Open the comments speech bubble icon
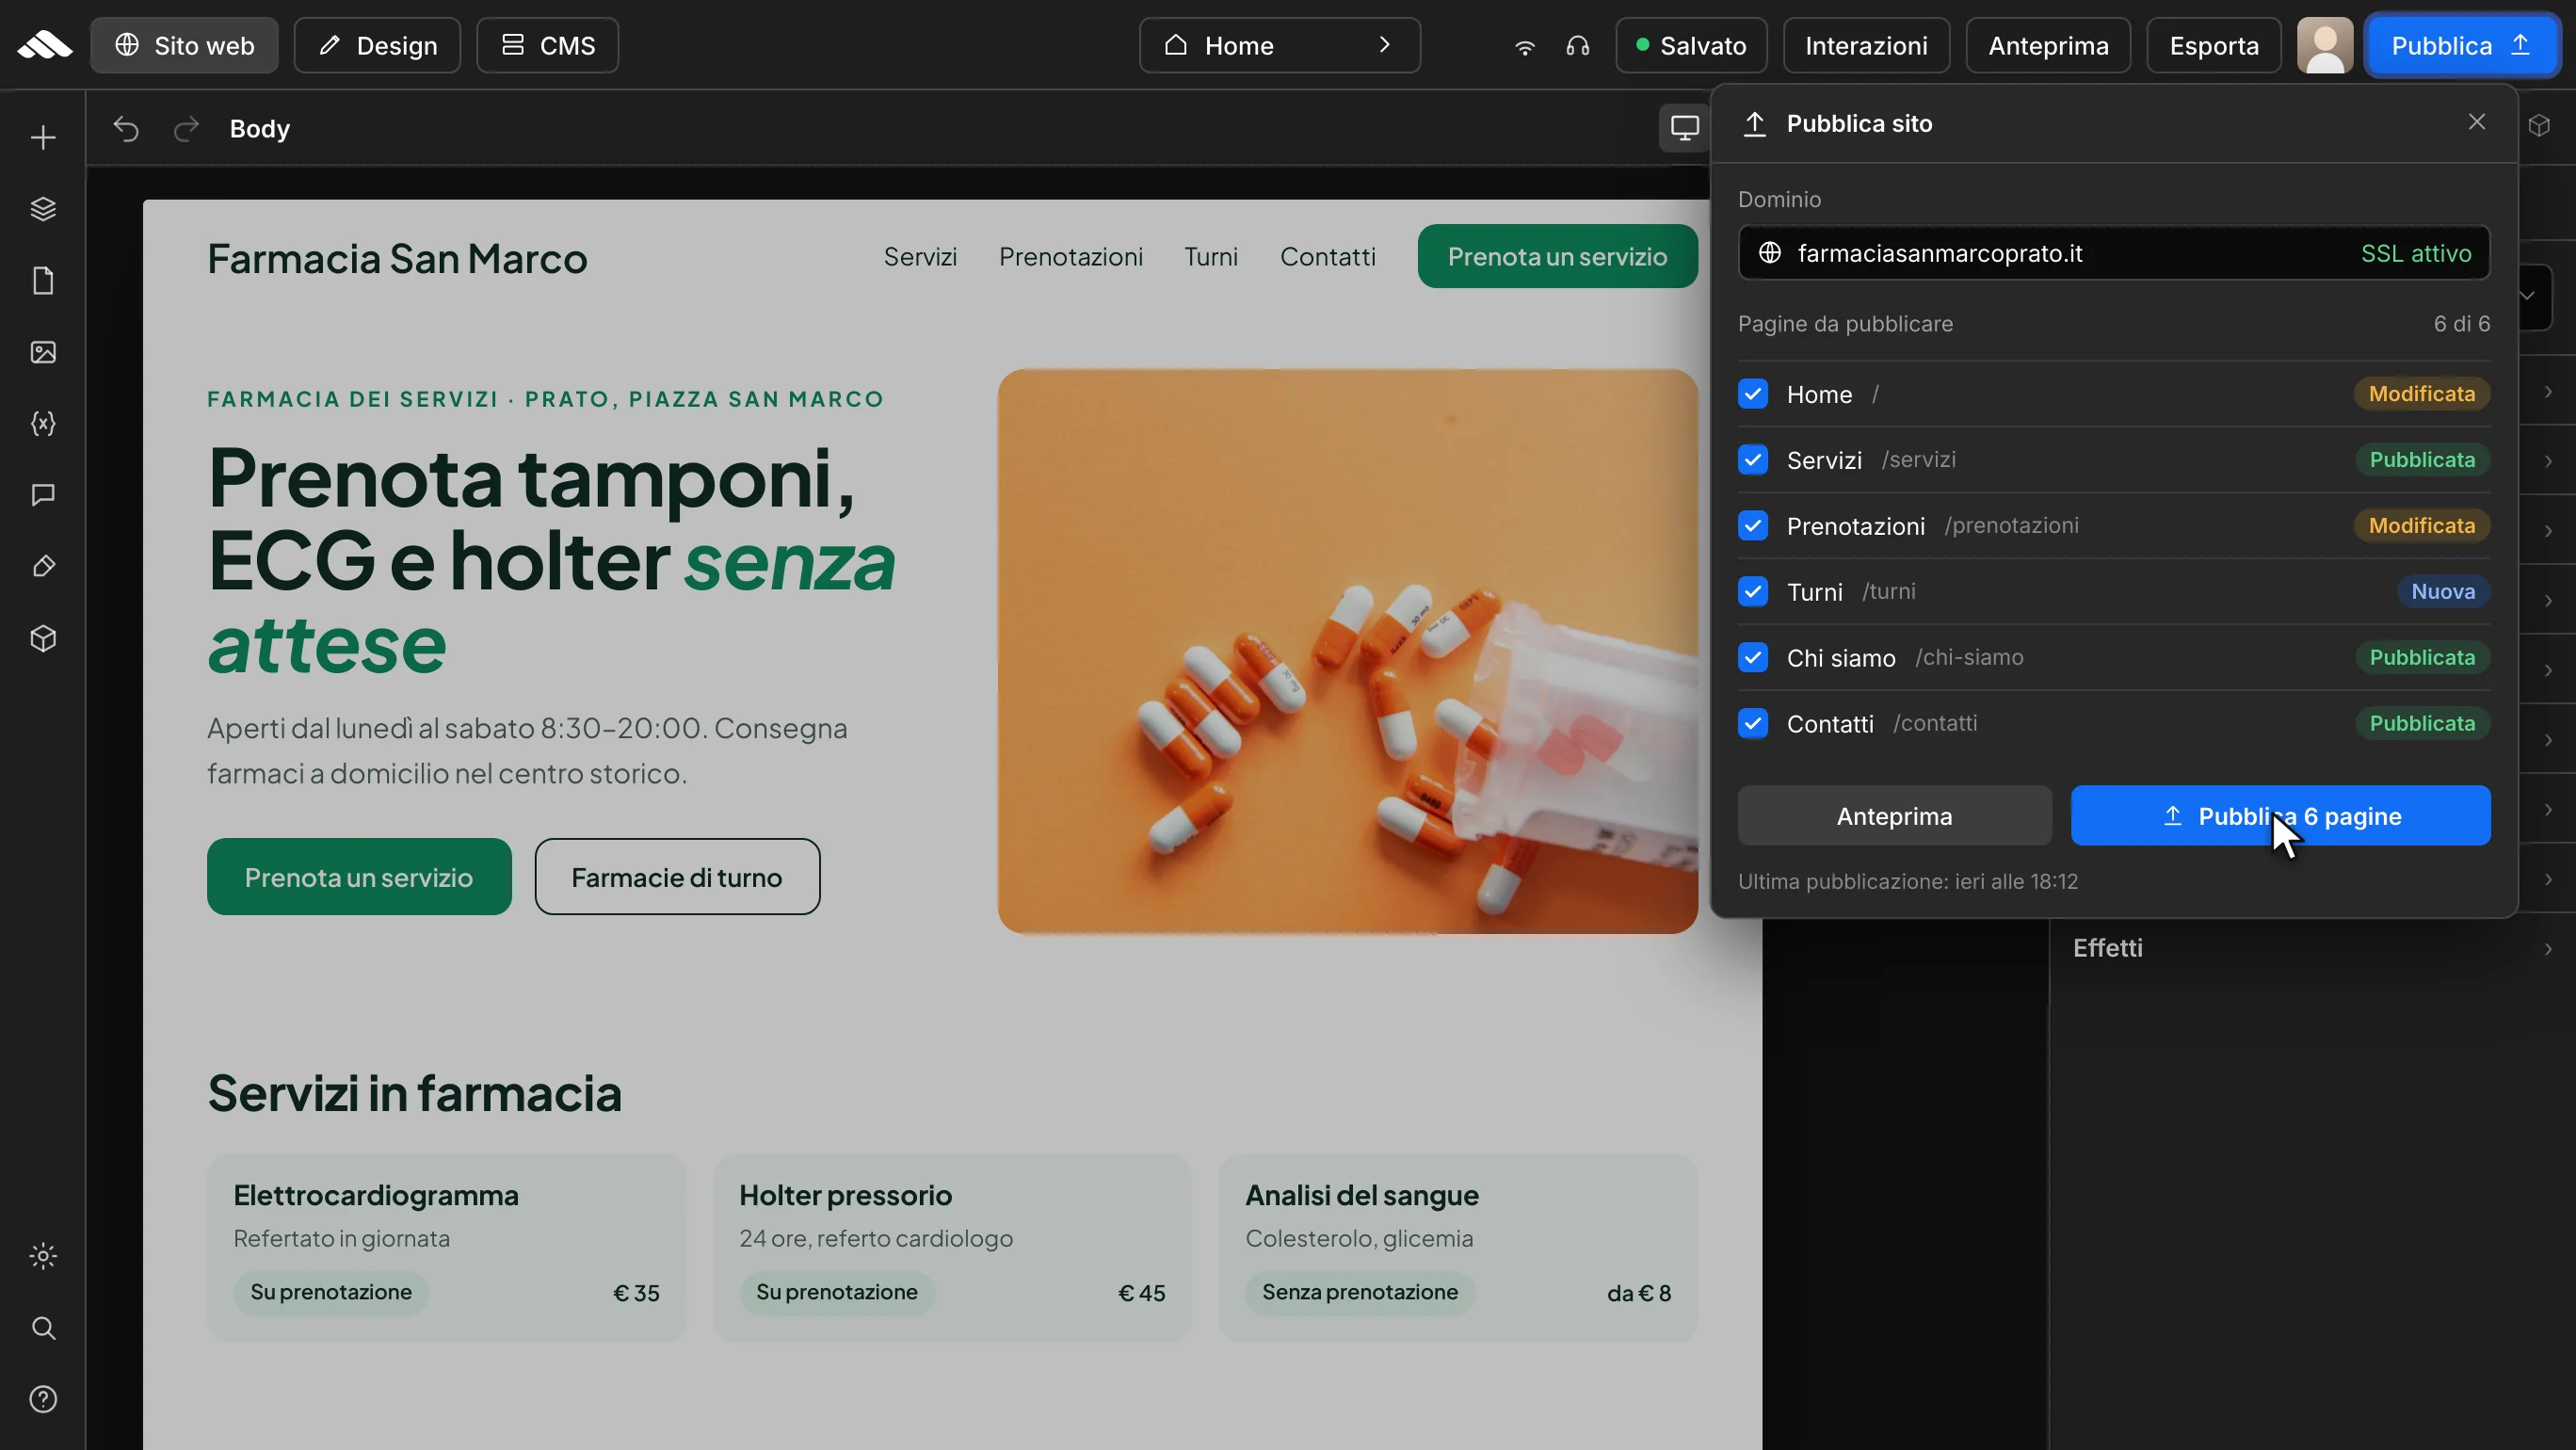Viewport: 2576px width, 1450px height. point(43,495)
